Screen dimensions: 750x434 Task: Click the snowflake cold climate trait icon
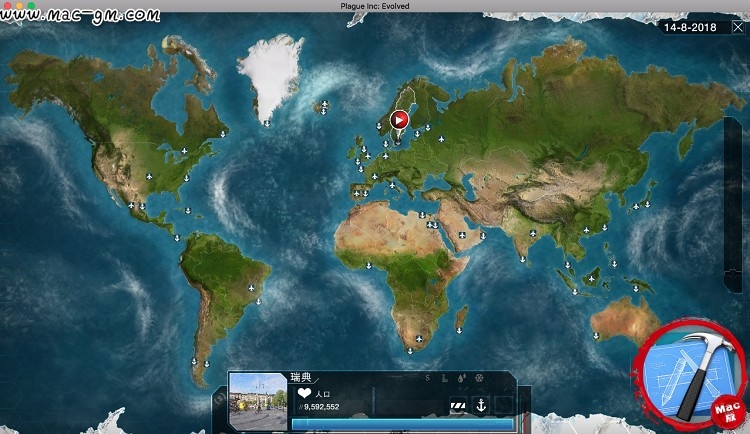[x=479, y=378]
